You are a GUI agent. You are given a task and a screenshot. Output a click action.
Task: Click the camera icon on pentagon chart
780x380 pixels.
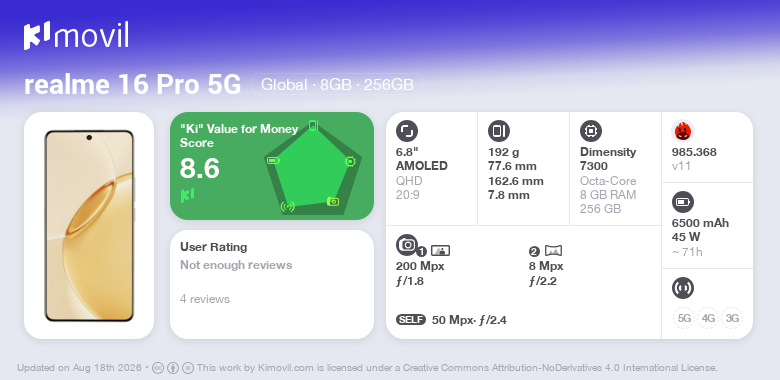(x=333, y=201)
